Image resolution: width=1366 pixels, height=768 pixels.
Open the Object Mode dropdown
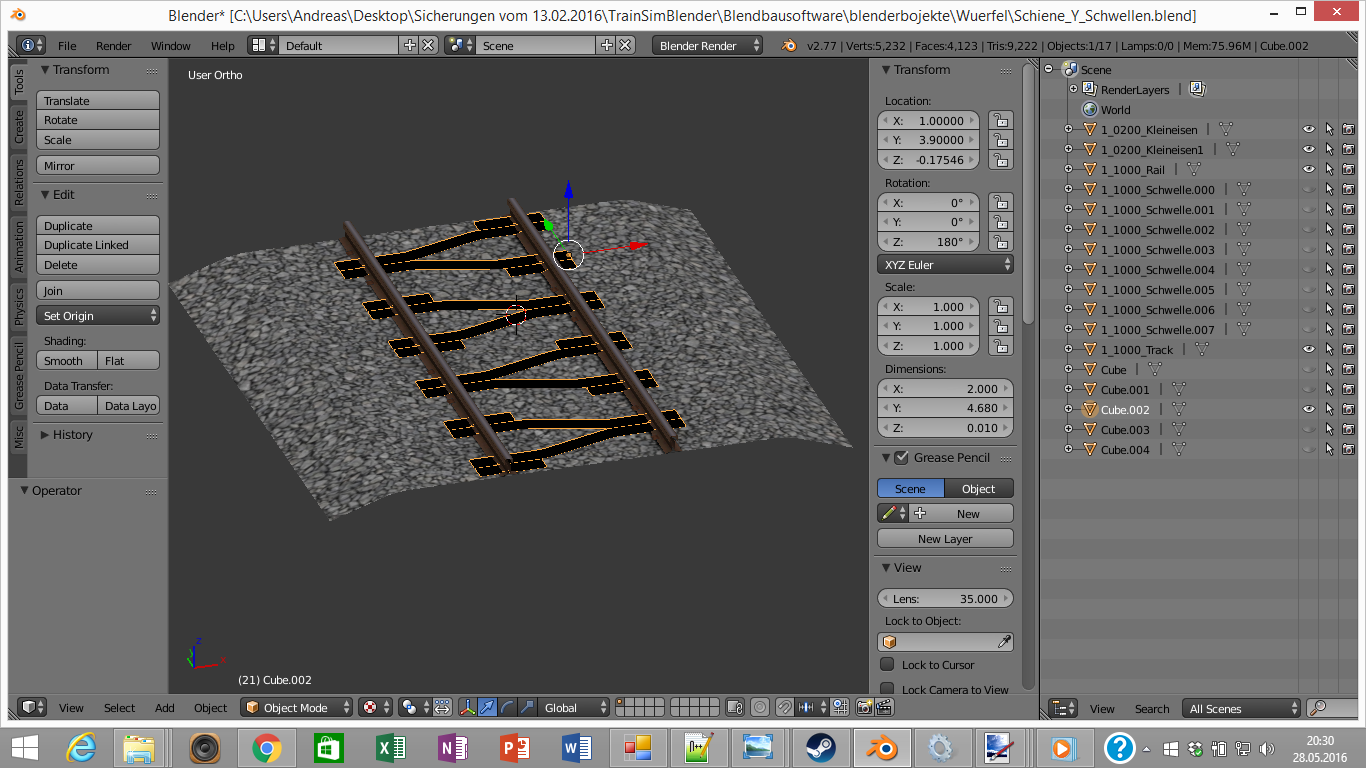coord(297,707)
